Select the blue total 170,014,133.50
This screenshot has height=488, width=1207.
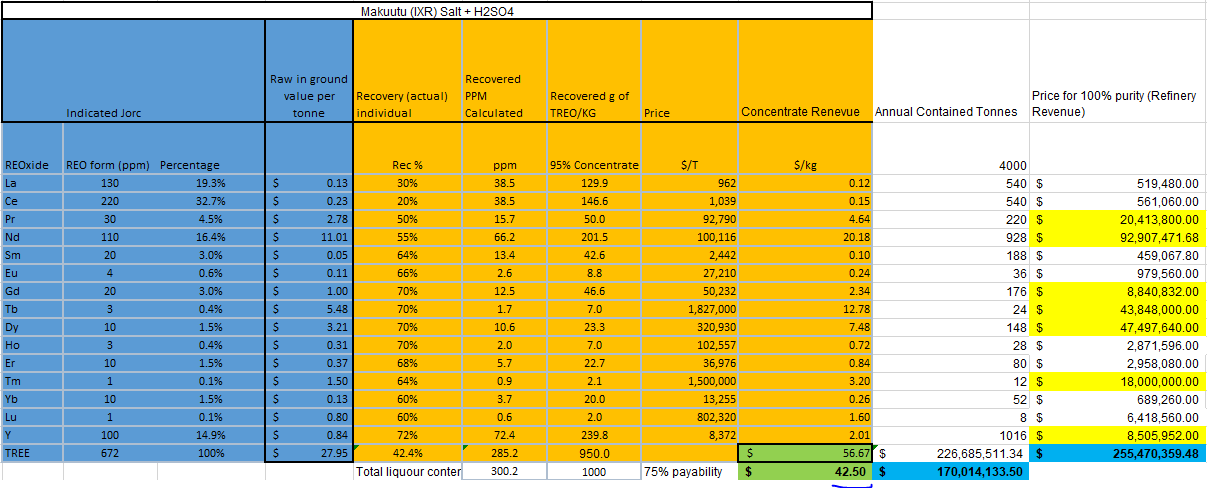pyautogui.click(x=950, y=472)
